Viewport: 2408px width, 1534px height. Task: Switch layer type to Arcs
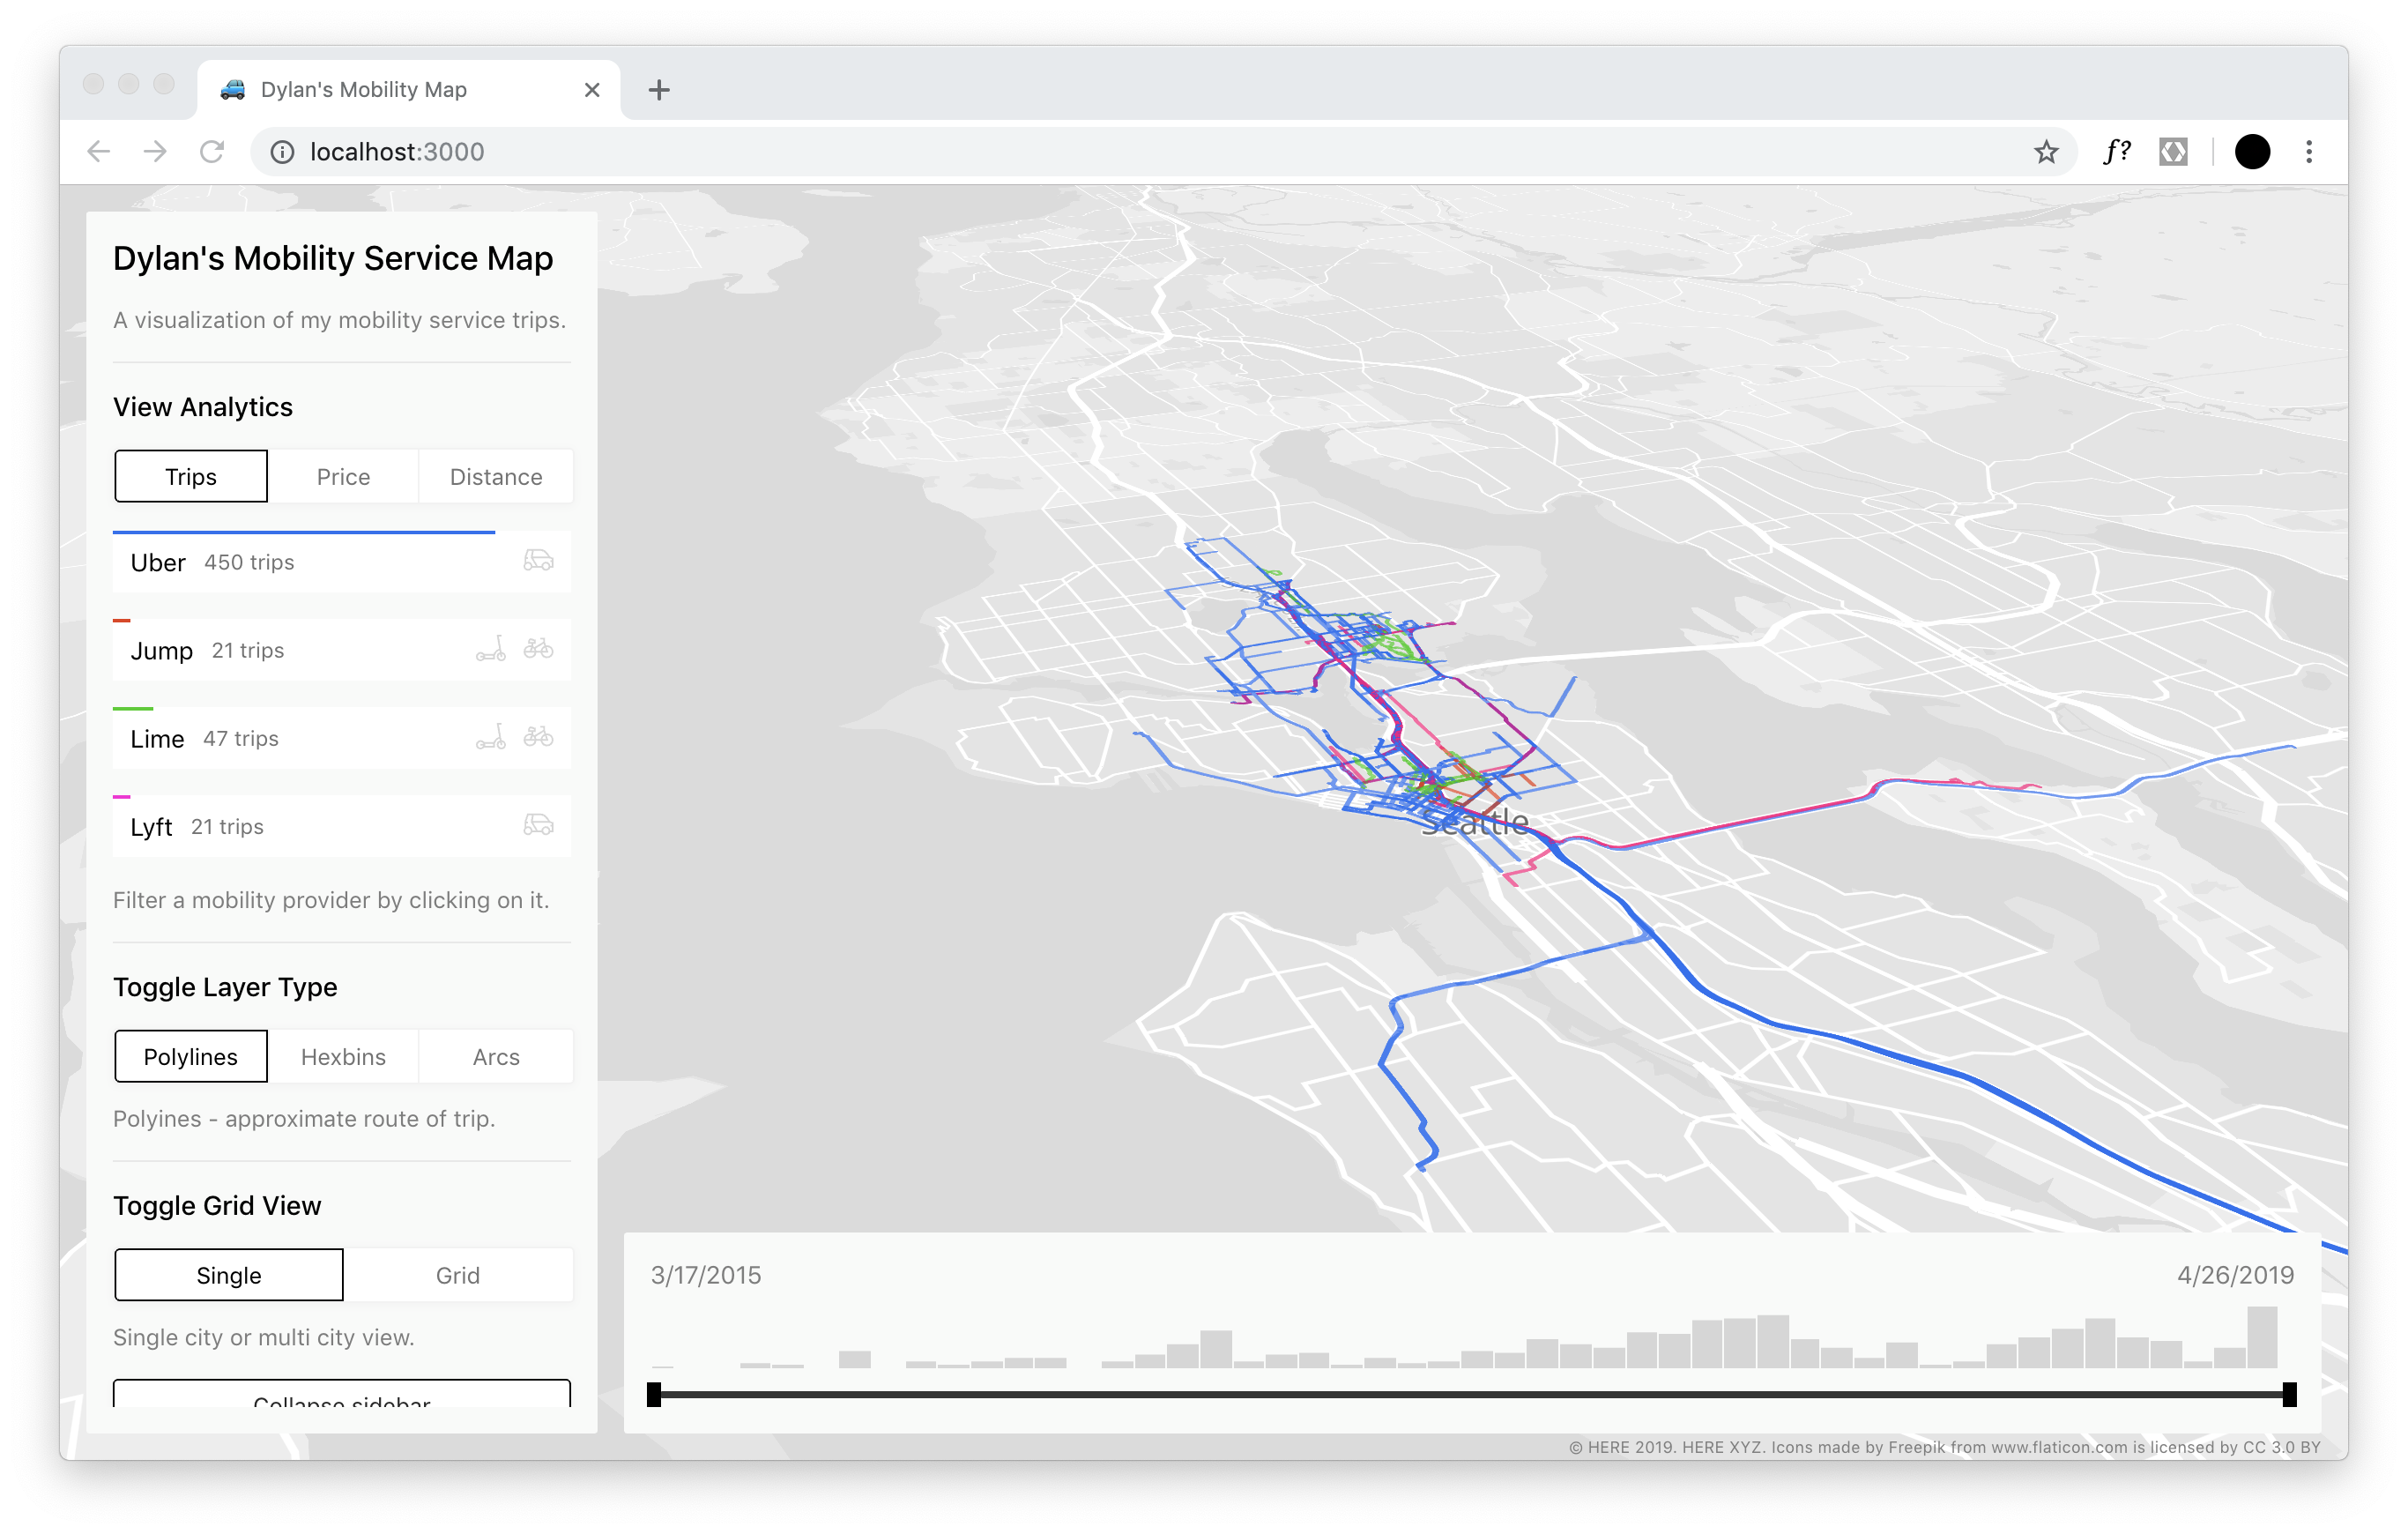point(496,1057)
